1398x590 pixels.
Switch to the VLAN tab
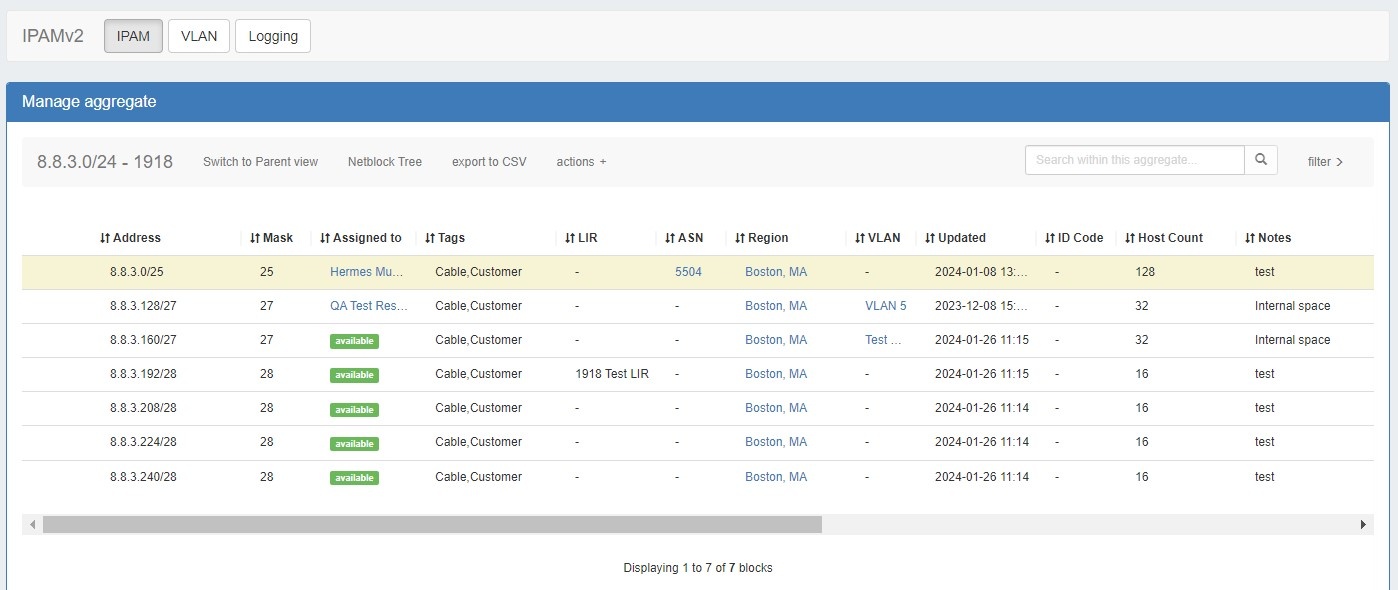pos(199,36)
